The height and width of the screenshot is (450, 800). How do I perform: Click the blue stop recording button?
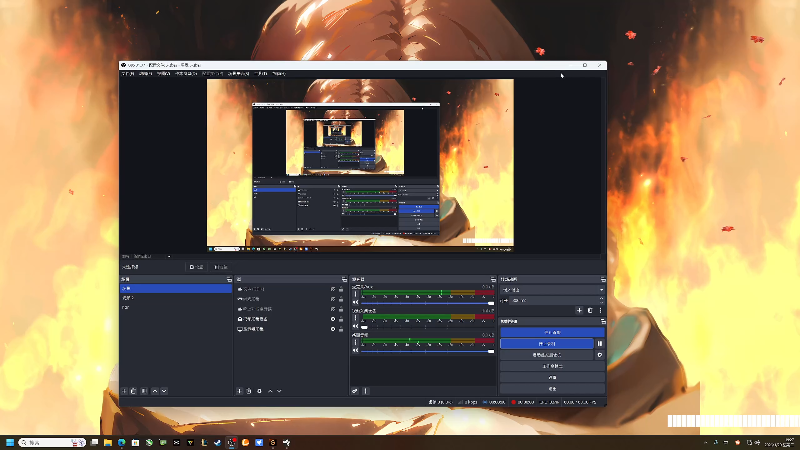coord(547,343)
